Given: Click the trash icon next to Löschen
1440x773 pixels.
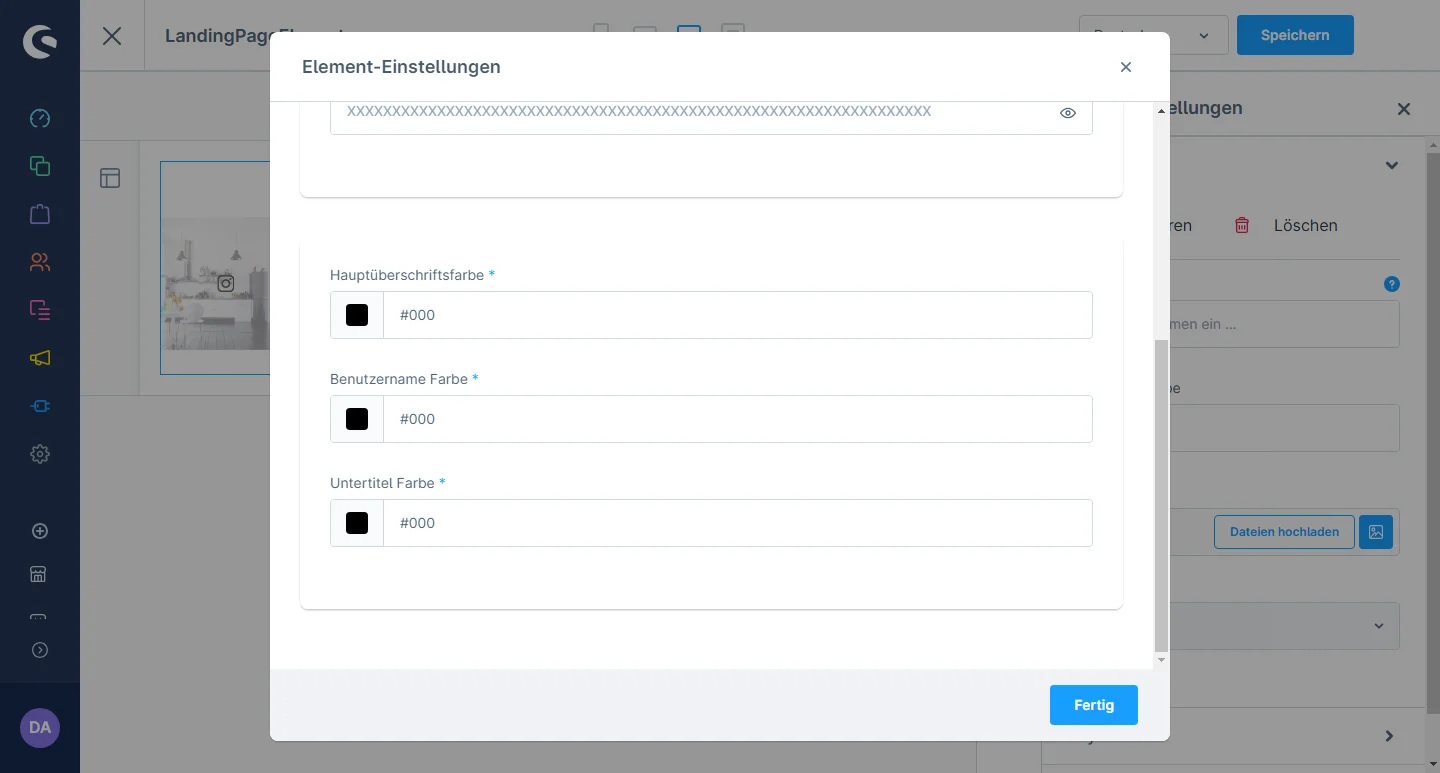Looking at the screenshot, I should coord(1242,225).
